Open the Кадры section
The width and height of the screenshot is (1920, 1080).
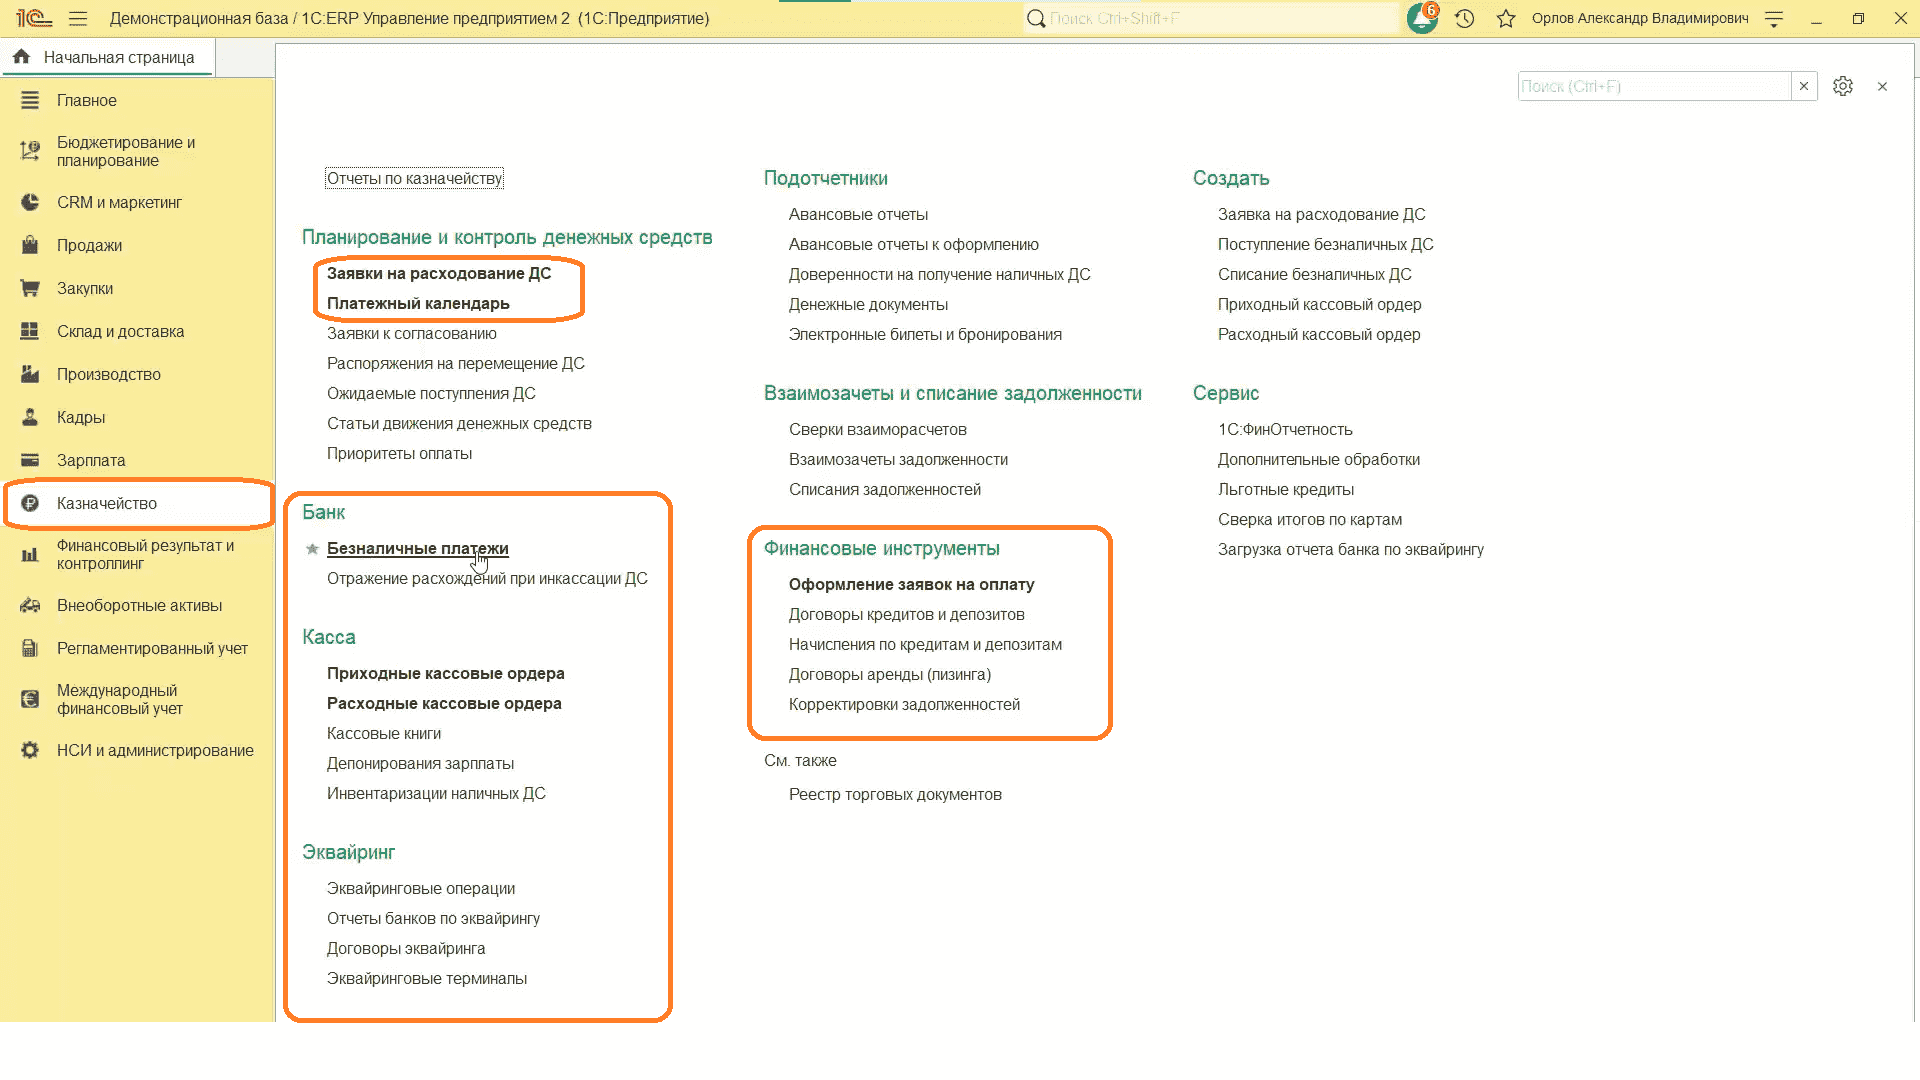pyautogui.click(x=81, y=417)
